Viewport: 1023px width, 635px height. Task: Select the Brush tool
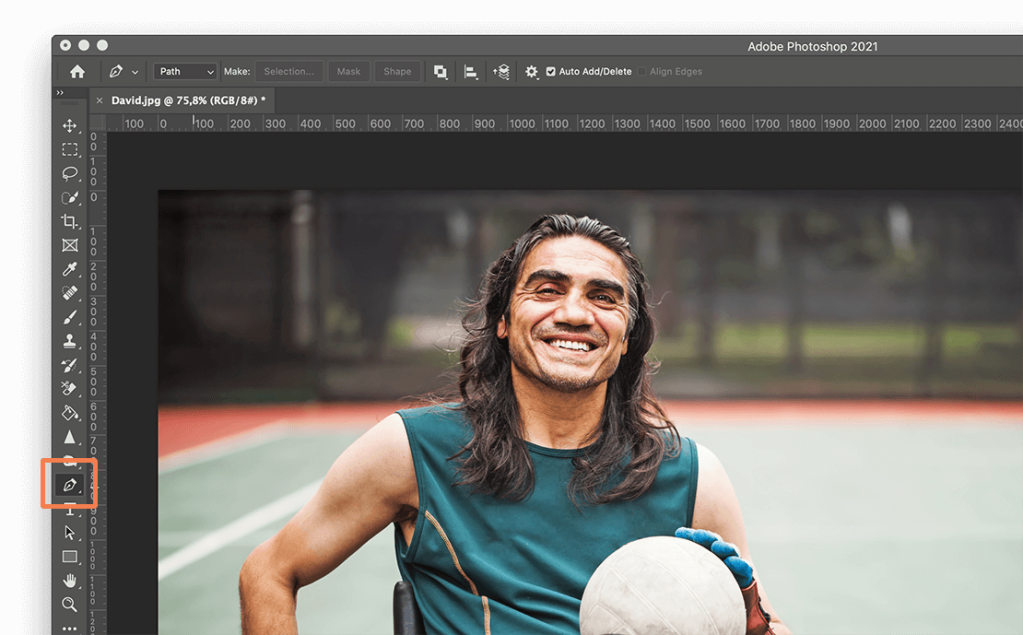pos(70,317)
